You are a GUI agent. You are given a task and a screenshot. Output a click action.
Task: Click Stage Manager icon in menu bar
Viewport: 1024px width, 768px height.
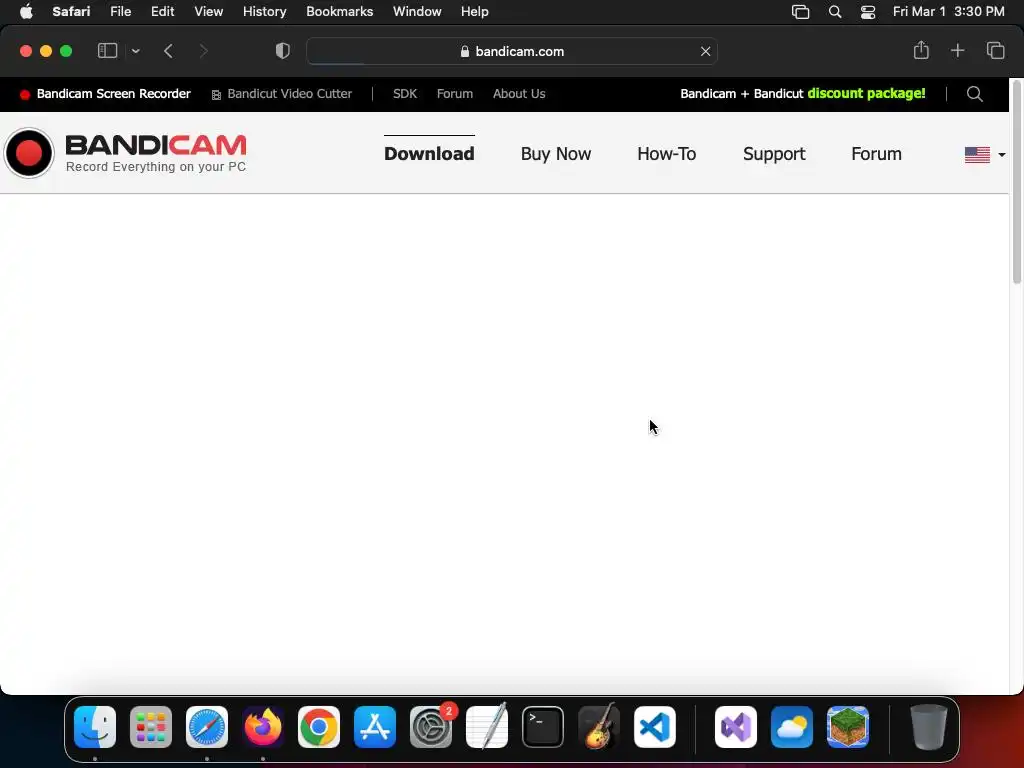click(x=801, y=12)
